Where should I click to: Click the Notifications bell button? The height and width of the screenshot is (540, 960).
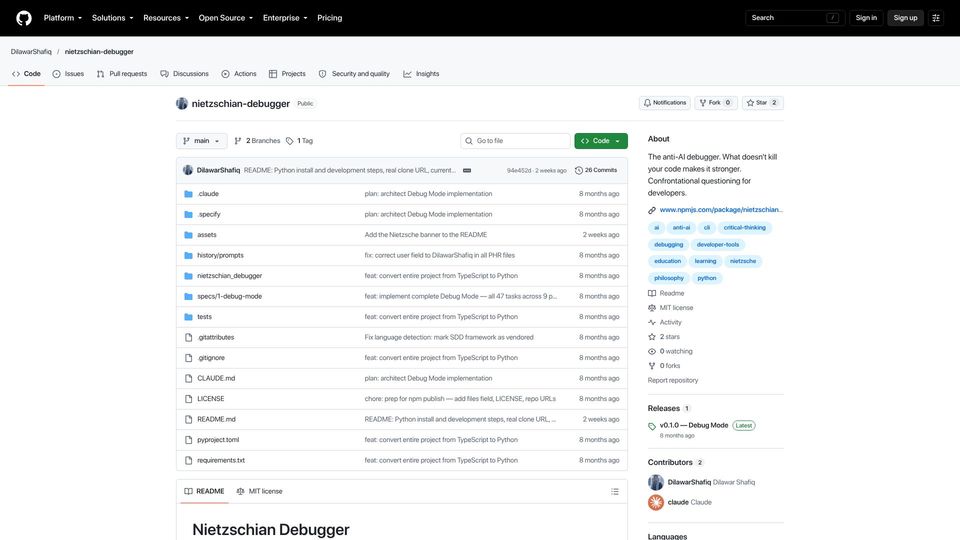coord(664,103)
